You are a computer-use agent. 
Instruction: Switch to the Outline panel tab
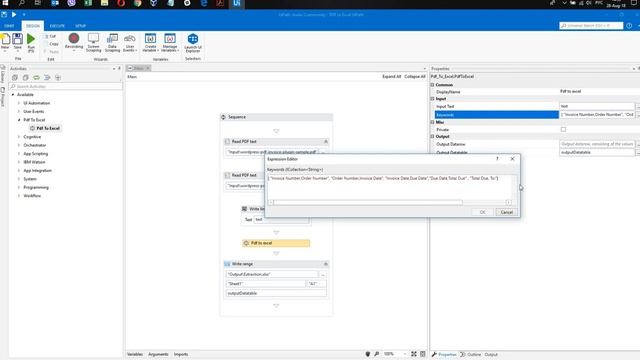(471, 354)
